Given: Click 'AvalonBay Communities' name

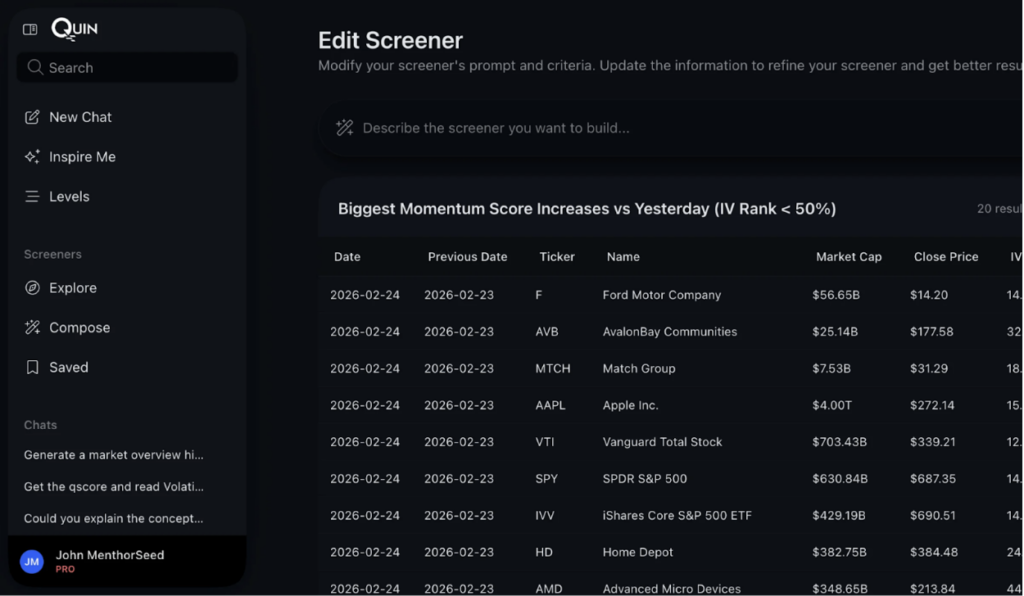Looking at the screenshot, I should coord(669,332).
